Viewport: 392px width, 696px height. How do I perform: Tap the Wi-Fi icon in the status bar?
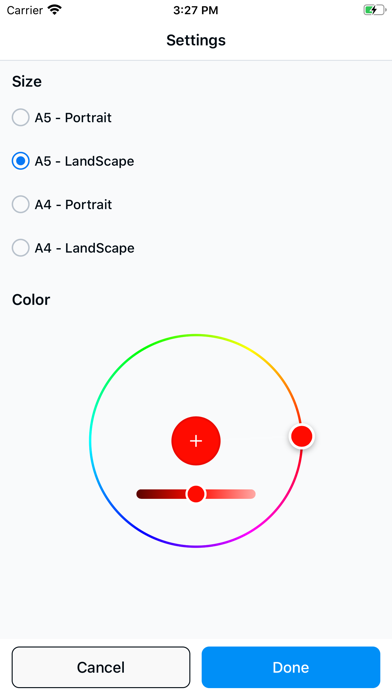click(x=55, y=10)
